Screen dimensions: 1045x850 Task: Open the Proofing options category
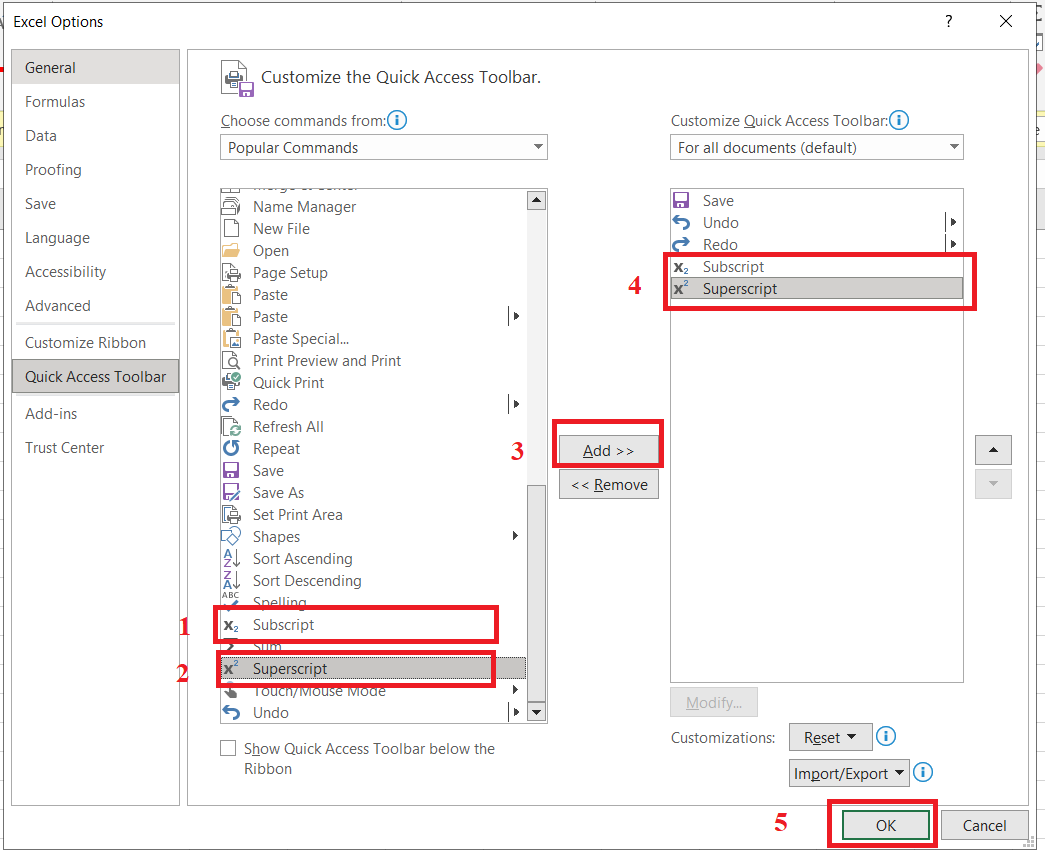pos(95,169)
